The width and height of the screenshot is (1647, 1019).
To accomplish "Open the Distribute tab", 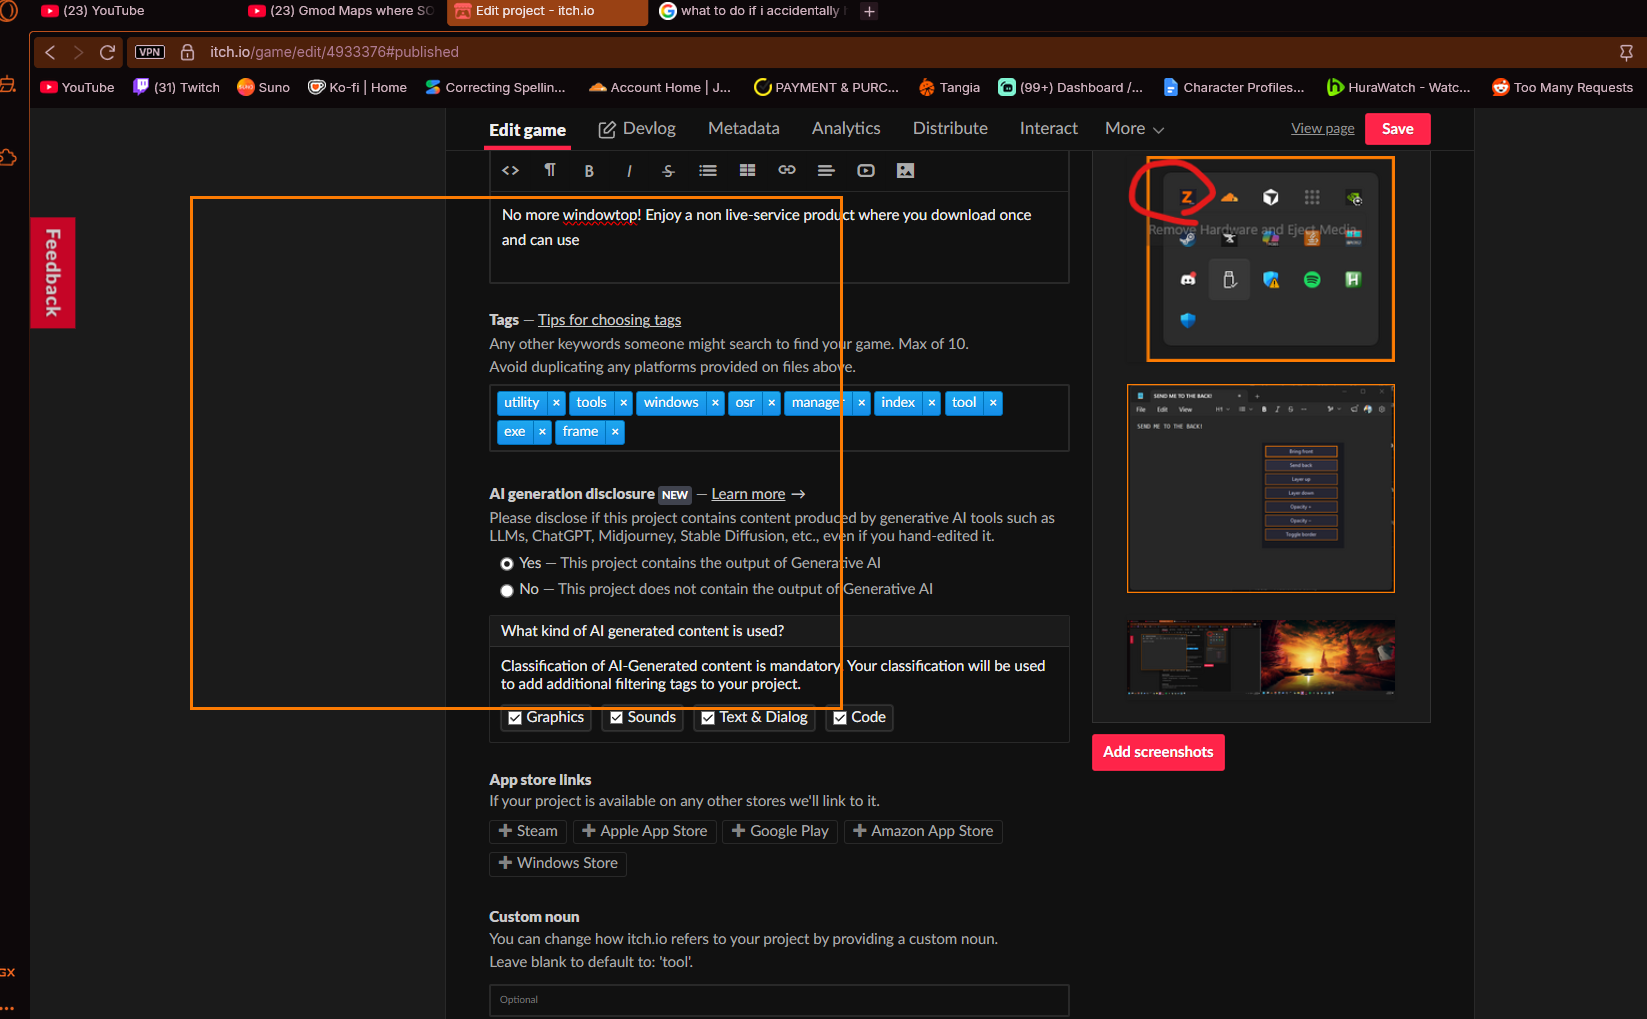I will [950, 129].
